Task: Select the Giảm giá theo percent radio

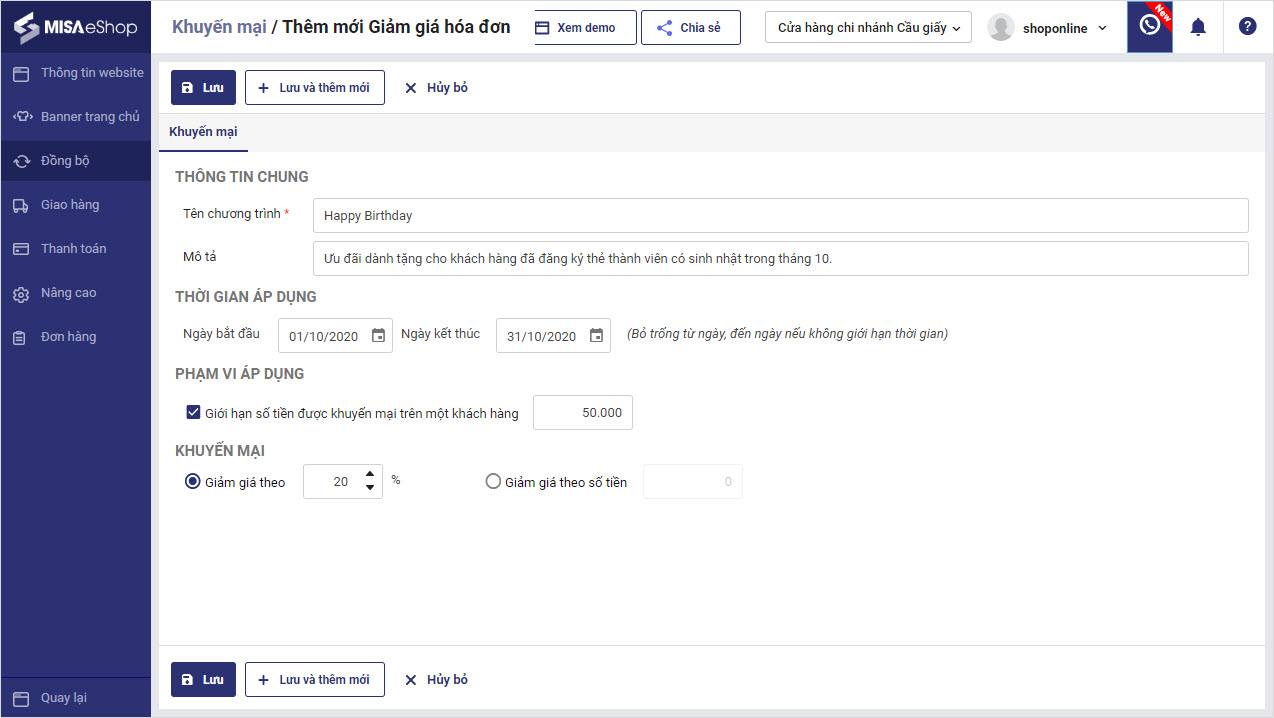Action: coord(193,482)
